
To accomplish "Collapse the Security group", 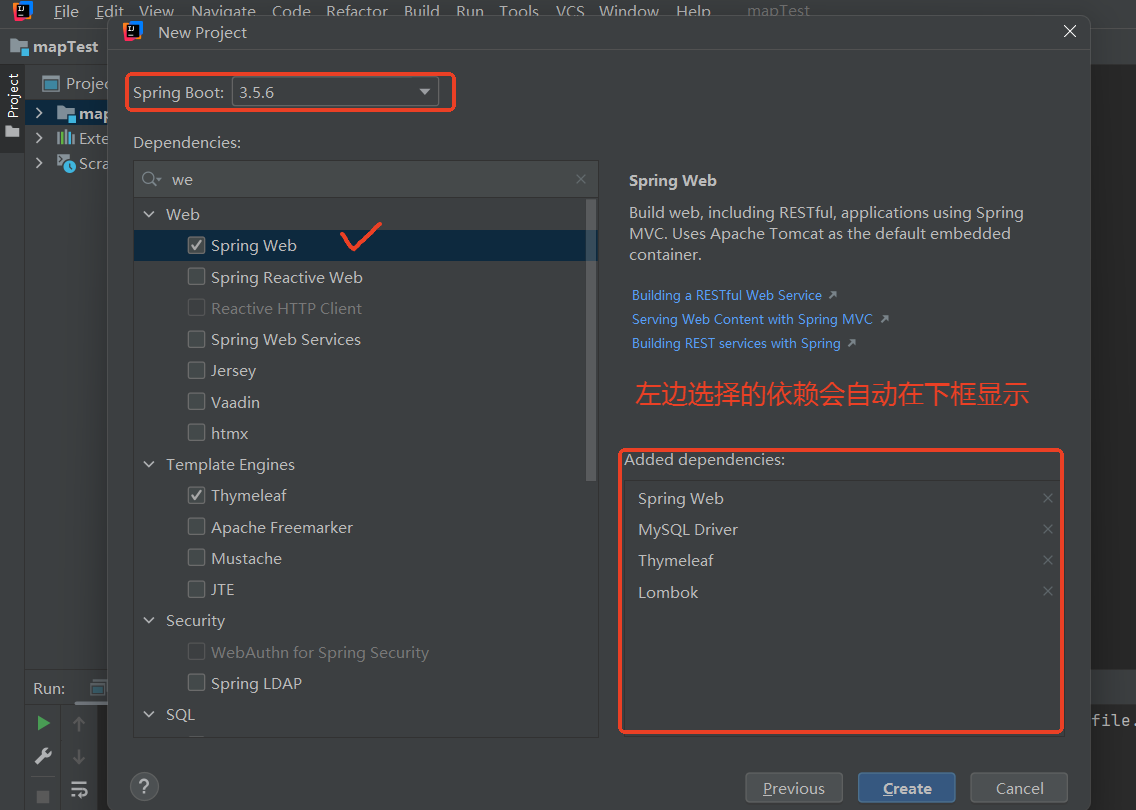I will (149, 620).
